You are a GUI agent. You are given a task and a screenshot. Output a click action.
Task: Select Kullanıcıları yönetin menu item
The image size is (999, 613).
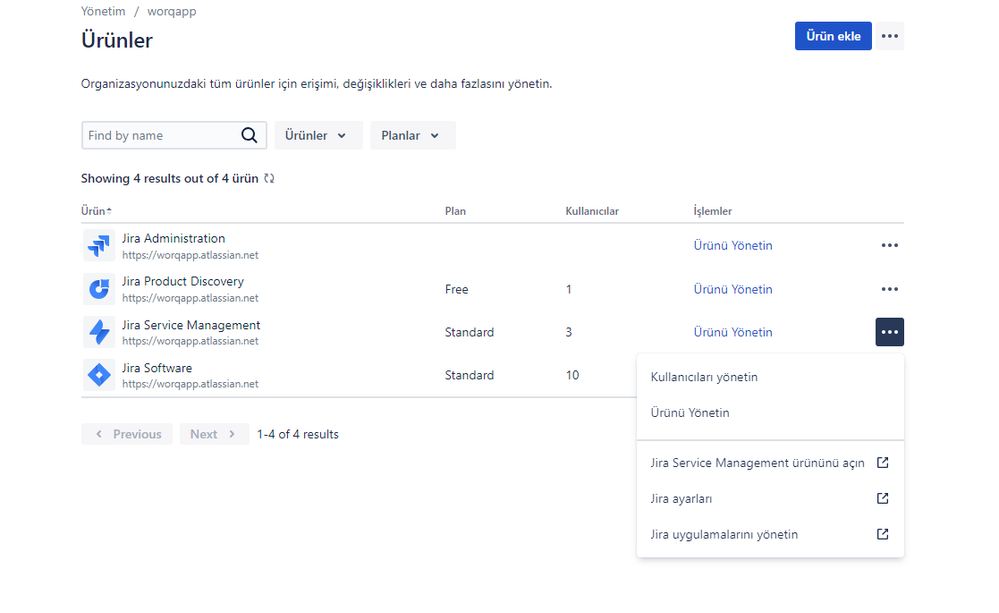coord(770,377)
